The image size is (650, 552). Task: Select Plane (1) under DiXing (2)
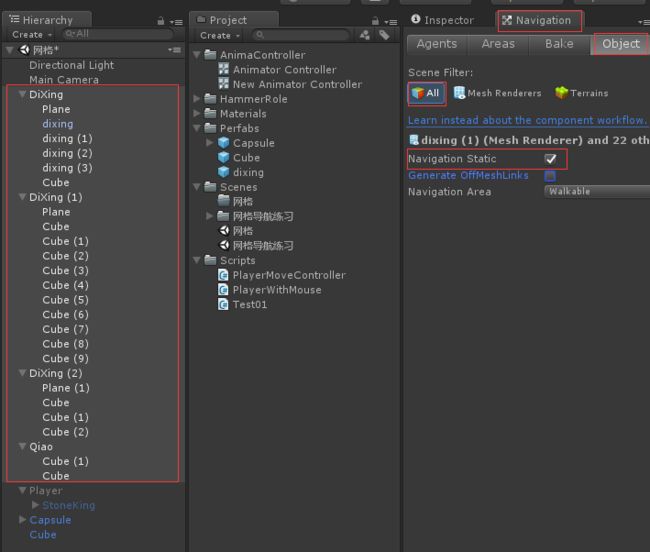point(65,388)
